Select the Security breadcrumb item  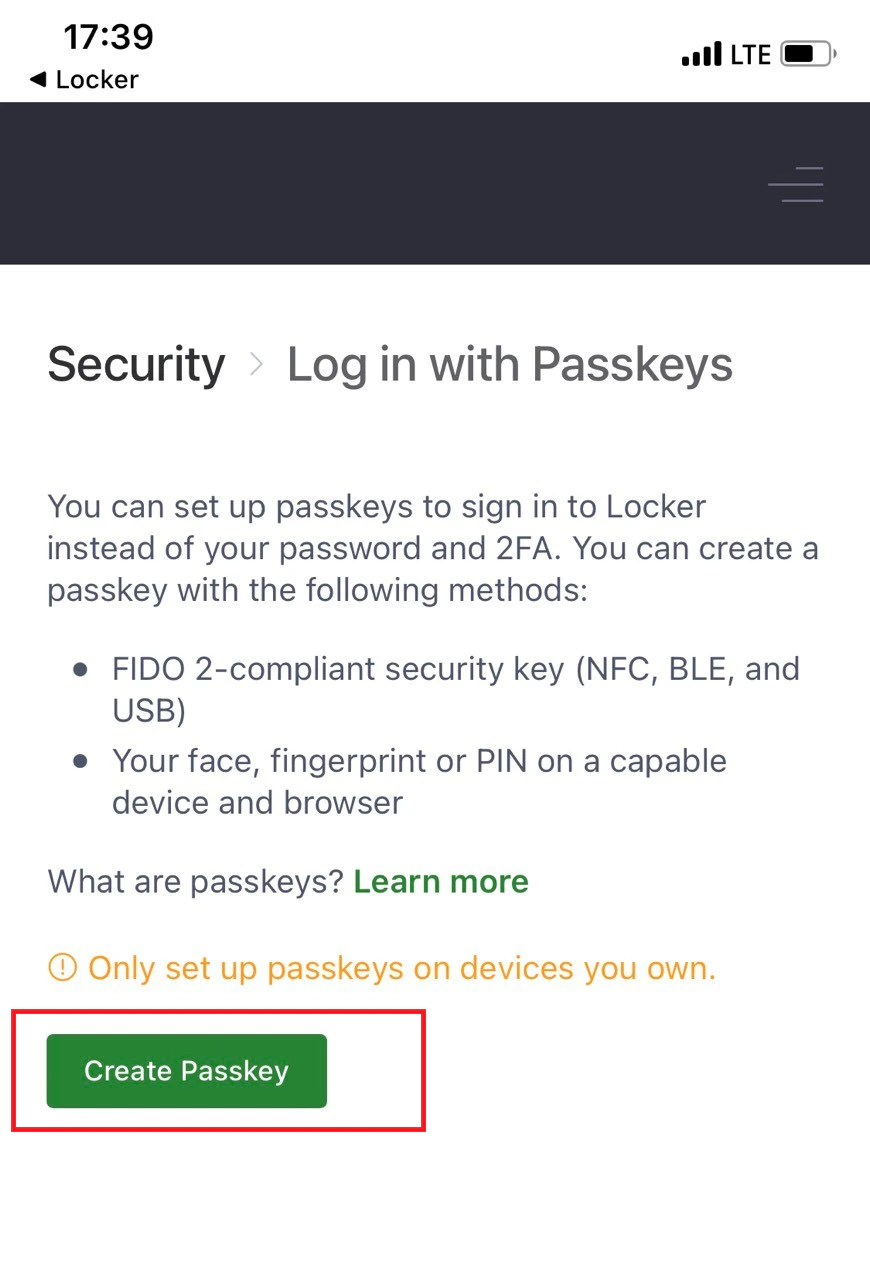[136, 364]
